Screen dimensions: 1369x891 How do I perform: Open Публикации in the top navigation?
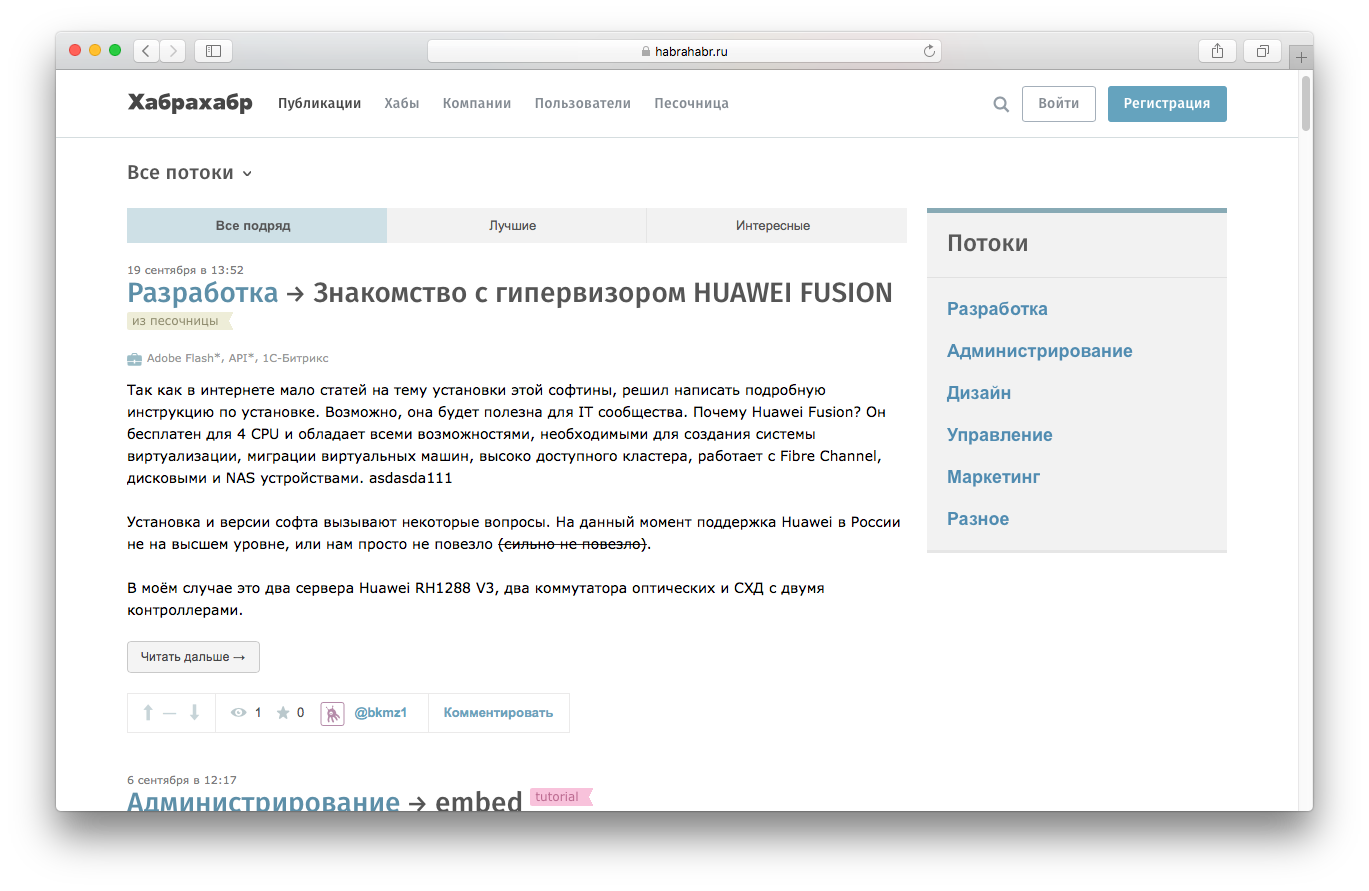tap(319, 103)
